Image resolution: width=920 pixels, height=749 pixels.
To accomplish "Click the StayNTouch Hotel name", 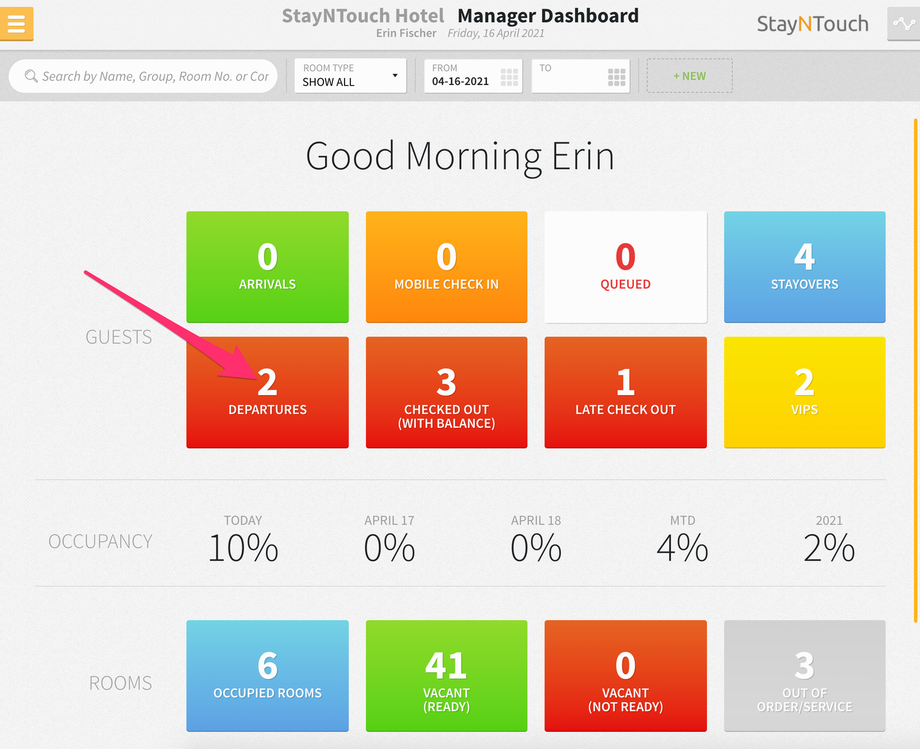I will [x=363, y=16].
